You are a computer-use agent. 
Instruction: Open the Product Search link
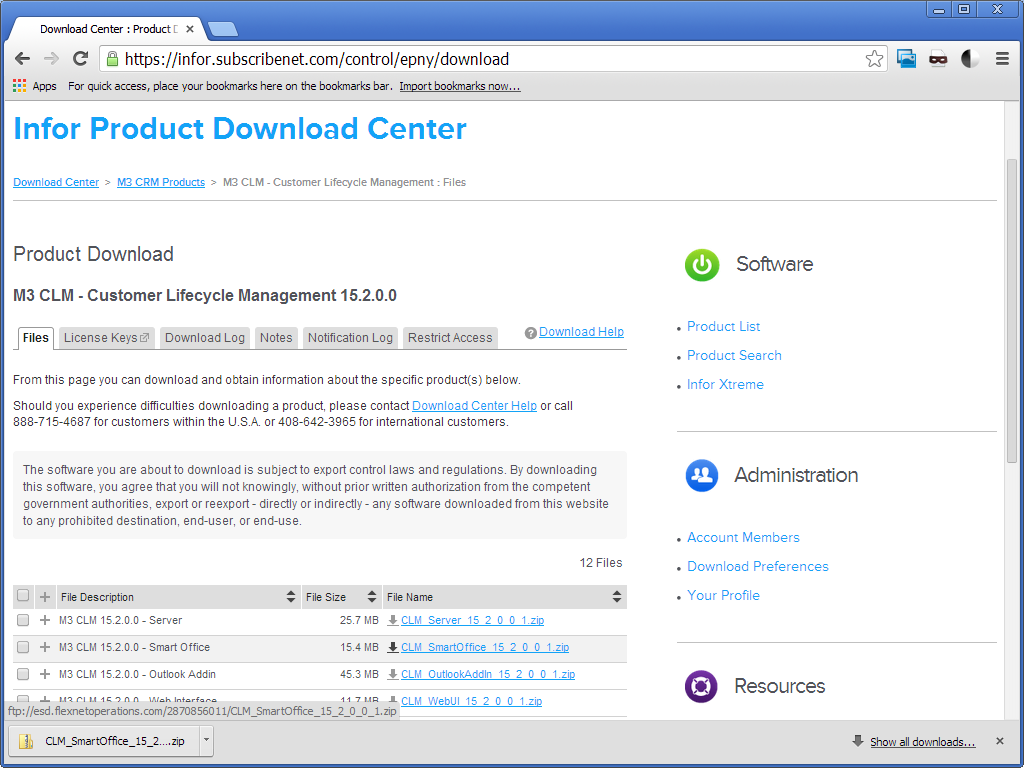[734, 355]
